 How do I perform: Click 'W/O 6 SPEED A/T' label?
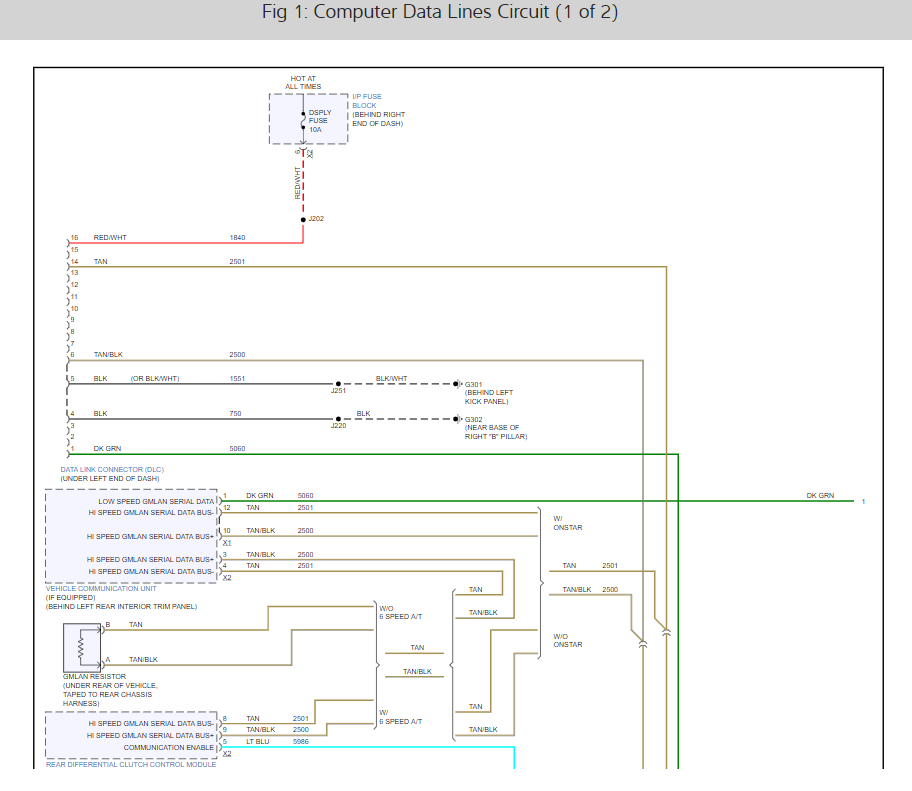400,612
